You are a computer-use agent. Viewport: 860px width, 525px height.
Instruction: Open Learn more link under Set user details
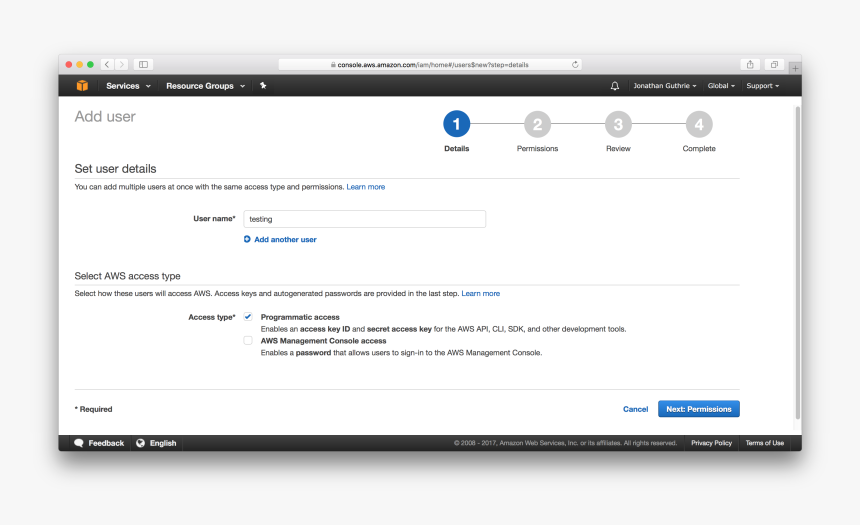click(366, 187)
